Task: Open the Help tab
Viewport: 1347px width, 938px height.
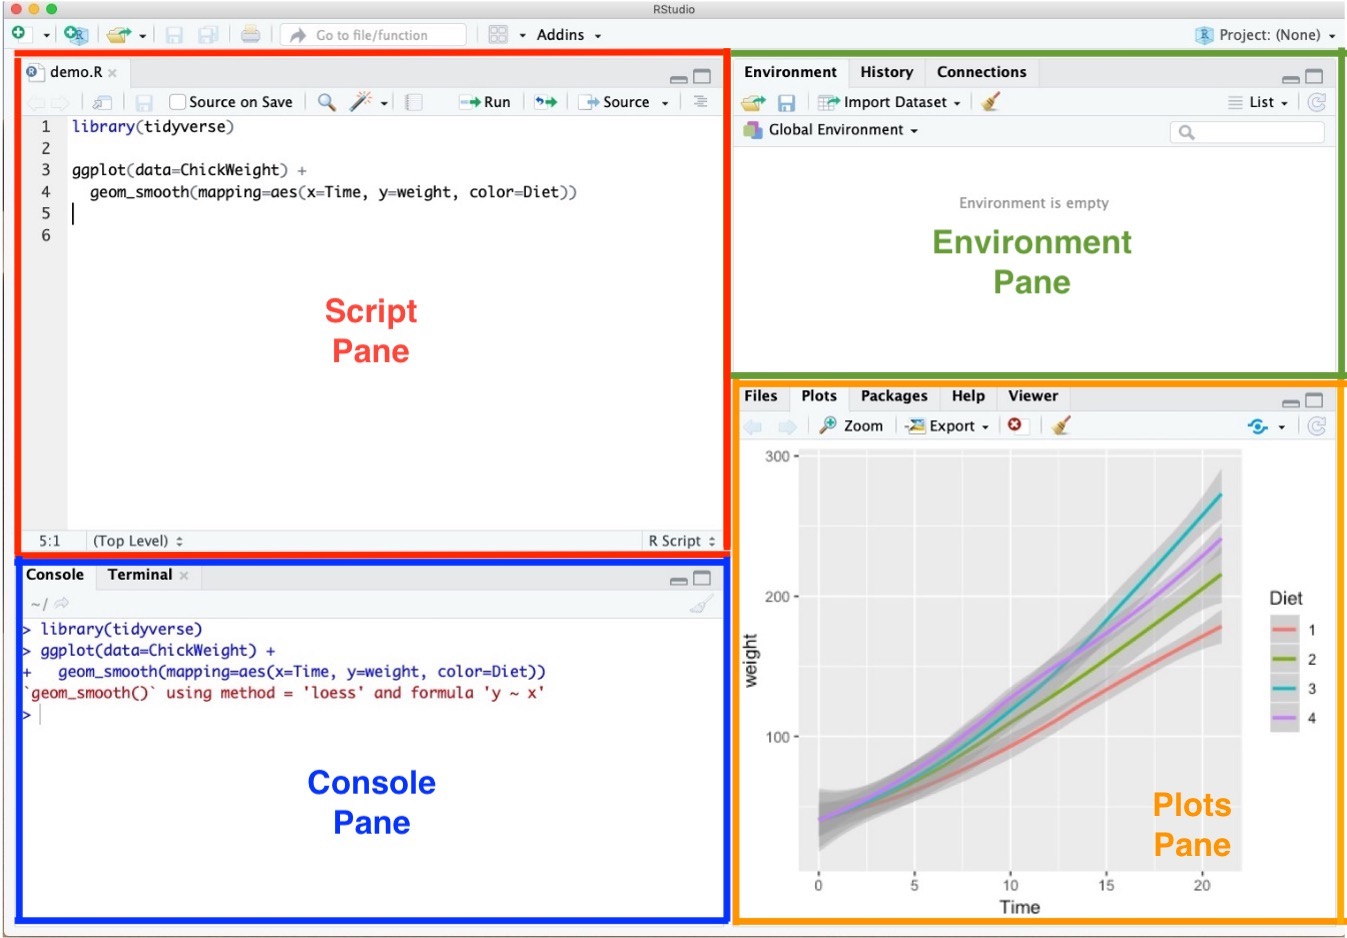Action: pyautogui.click(x=968, y=396)
